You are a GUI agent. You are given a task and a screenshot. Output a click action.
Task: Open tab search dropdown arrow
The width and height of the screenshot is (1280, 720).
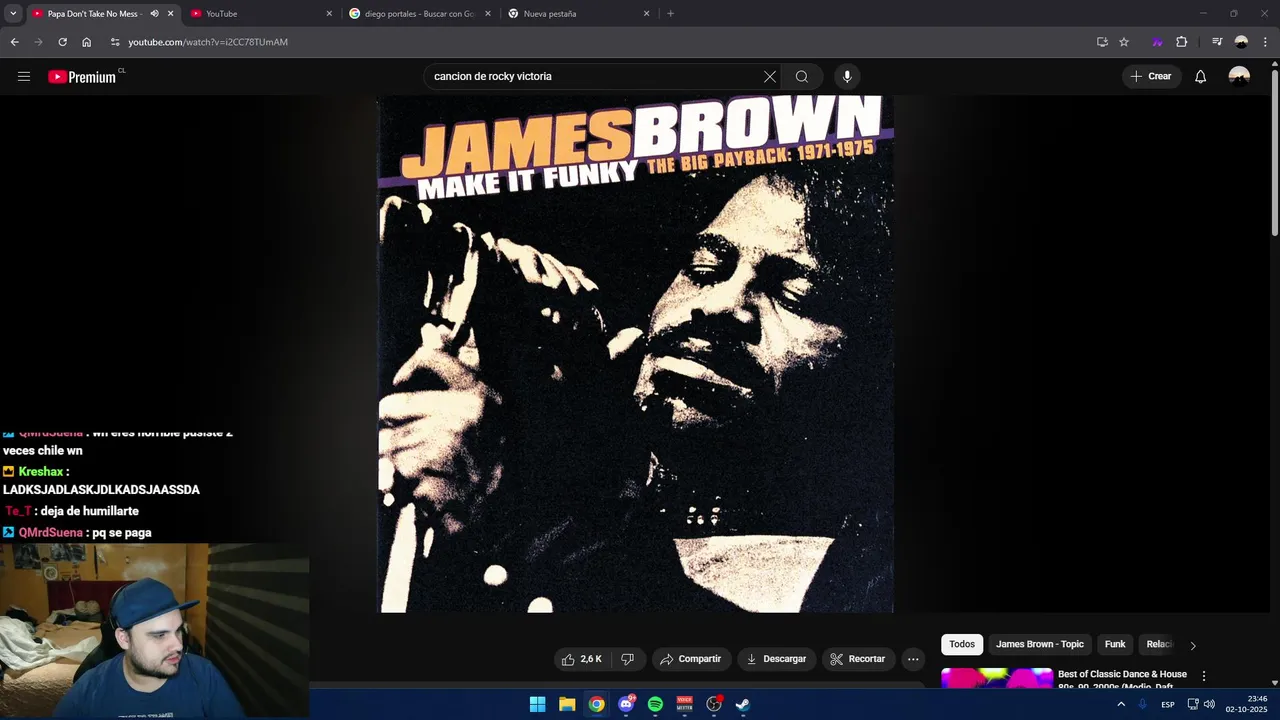(x=13, y=14)
